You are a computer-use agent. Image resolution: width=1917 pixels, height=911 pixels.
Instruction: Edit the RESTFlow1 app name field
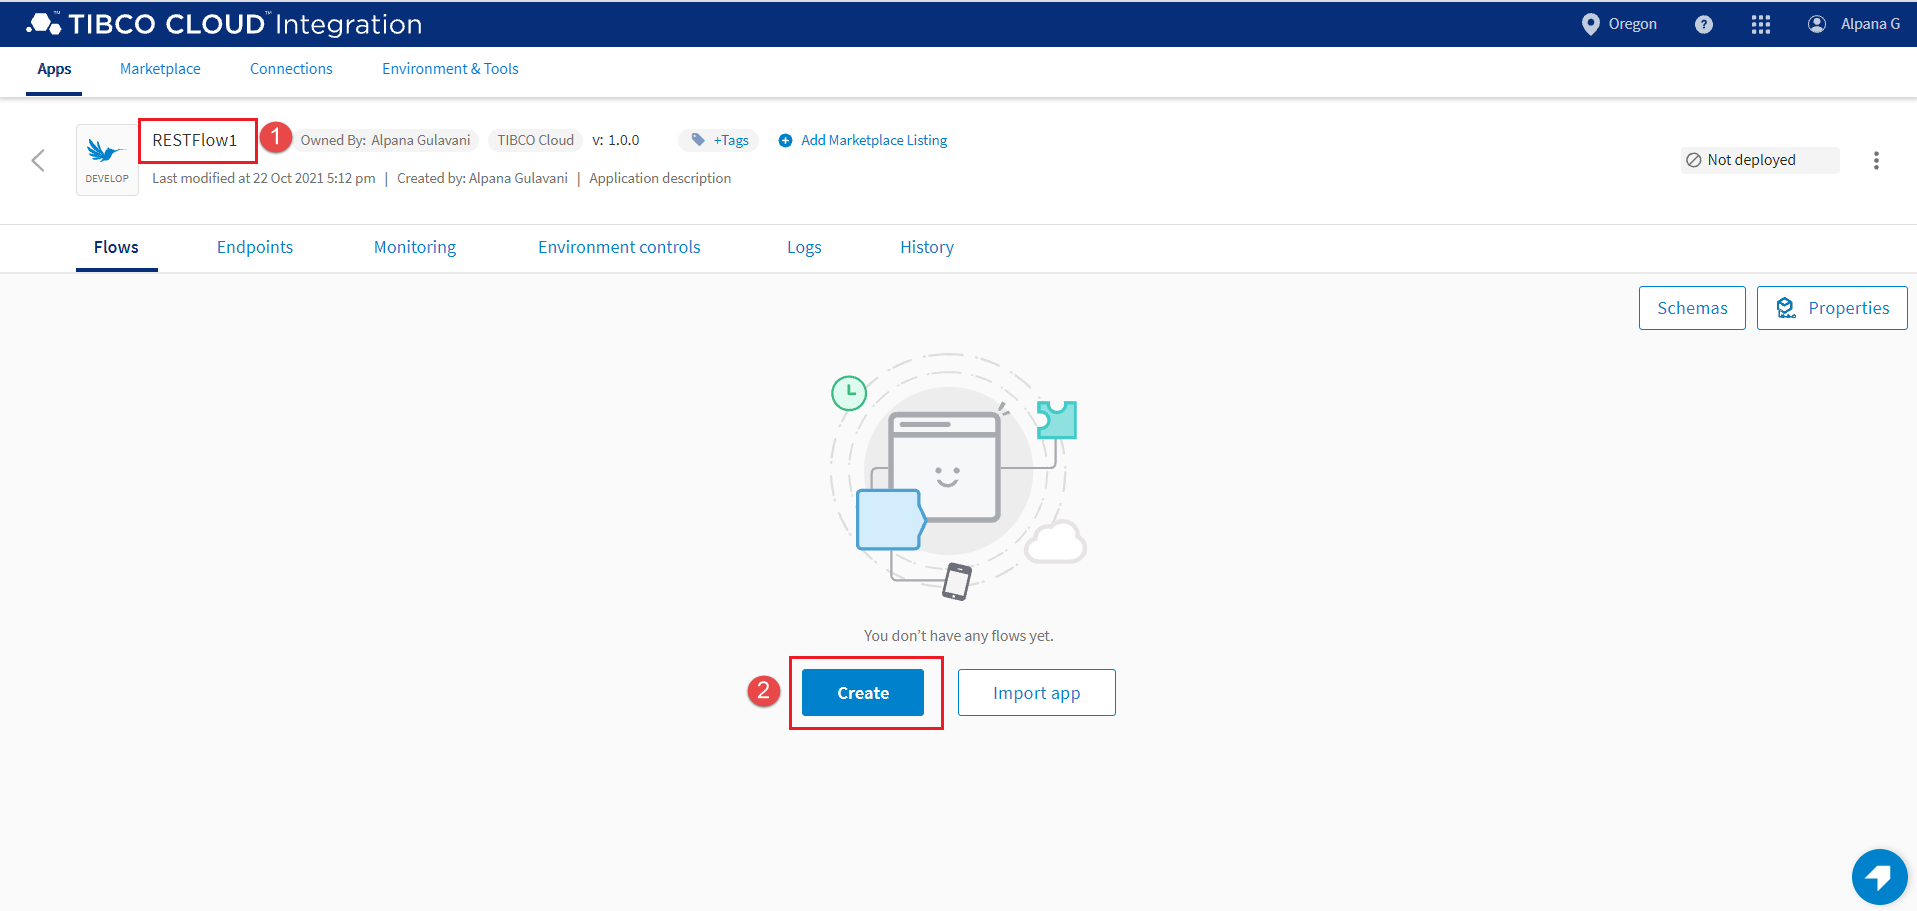[196, 140]
